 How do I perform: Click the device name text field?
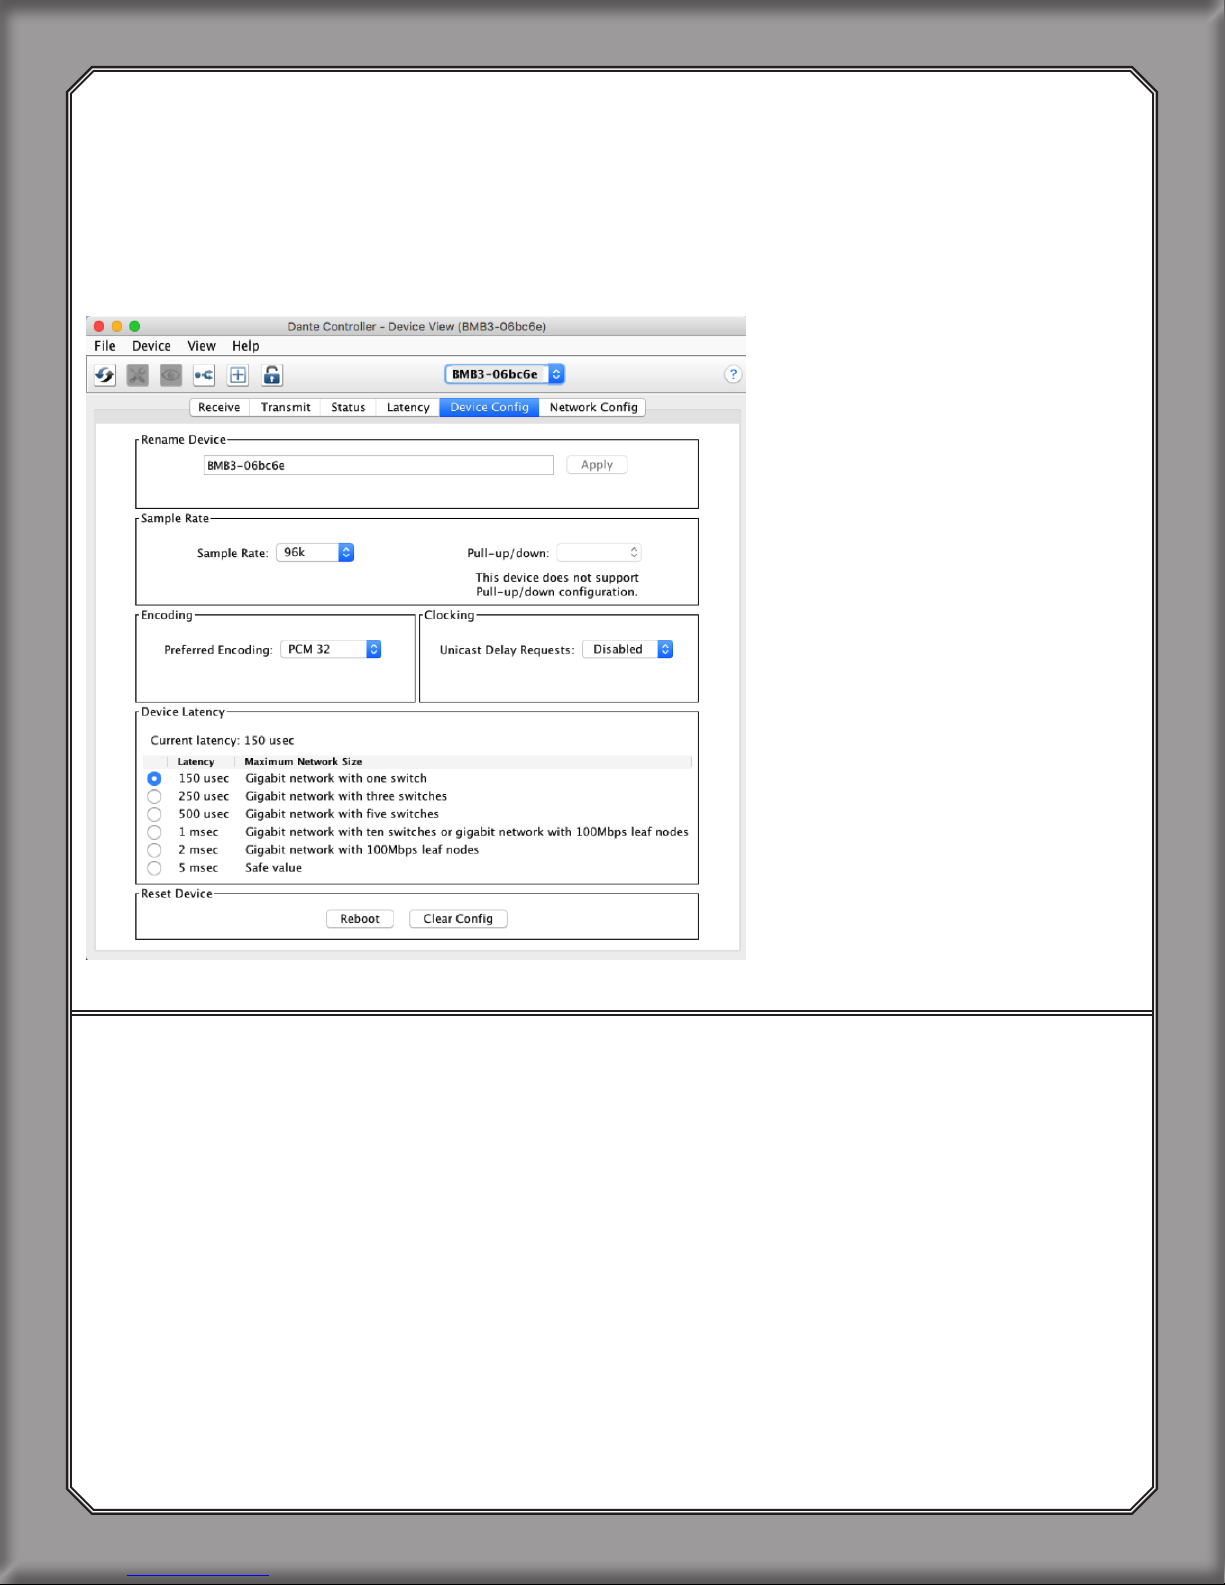click(378, 465)
